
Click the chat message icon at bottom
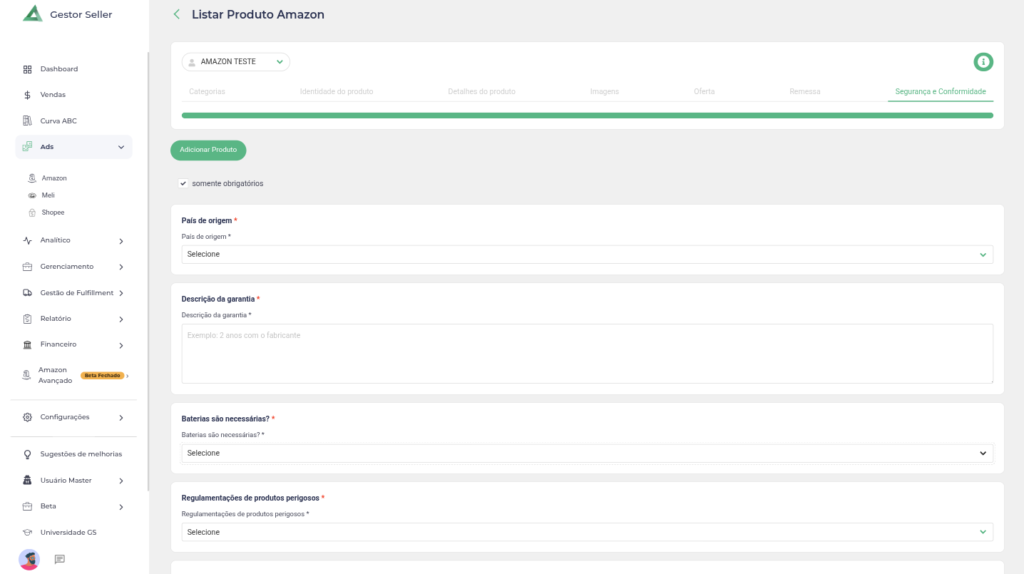pos(59,559)
